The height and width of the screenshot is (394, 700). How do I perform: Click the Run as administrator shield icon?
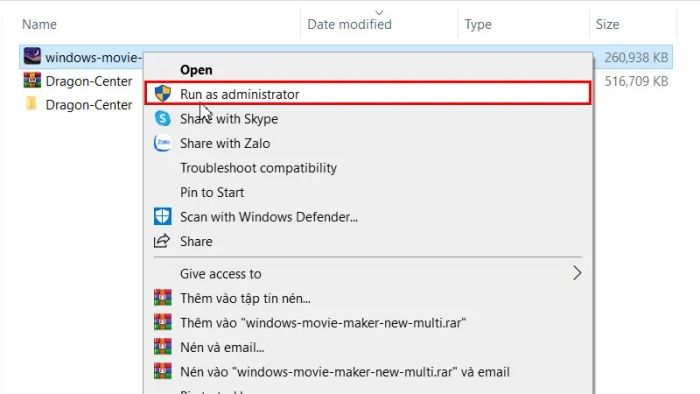(162, 94)
